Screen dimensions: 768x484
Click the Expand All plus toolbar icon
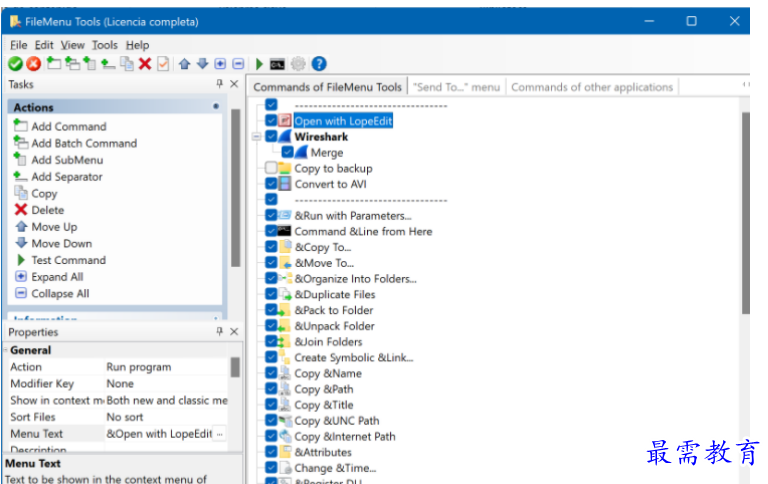coord(220,64)
